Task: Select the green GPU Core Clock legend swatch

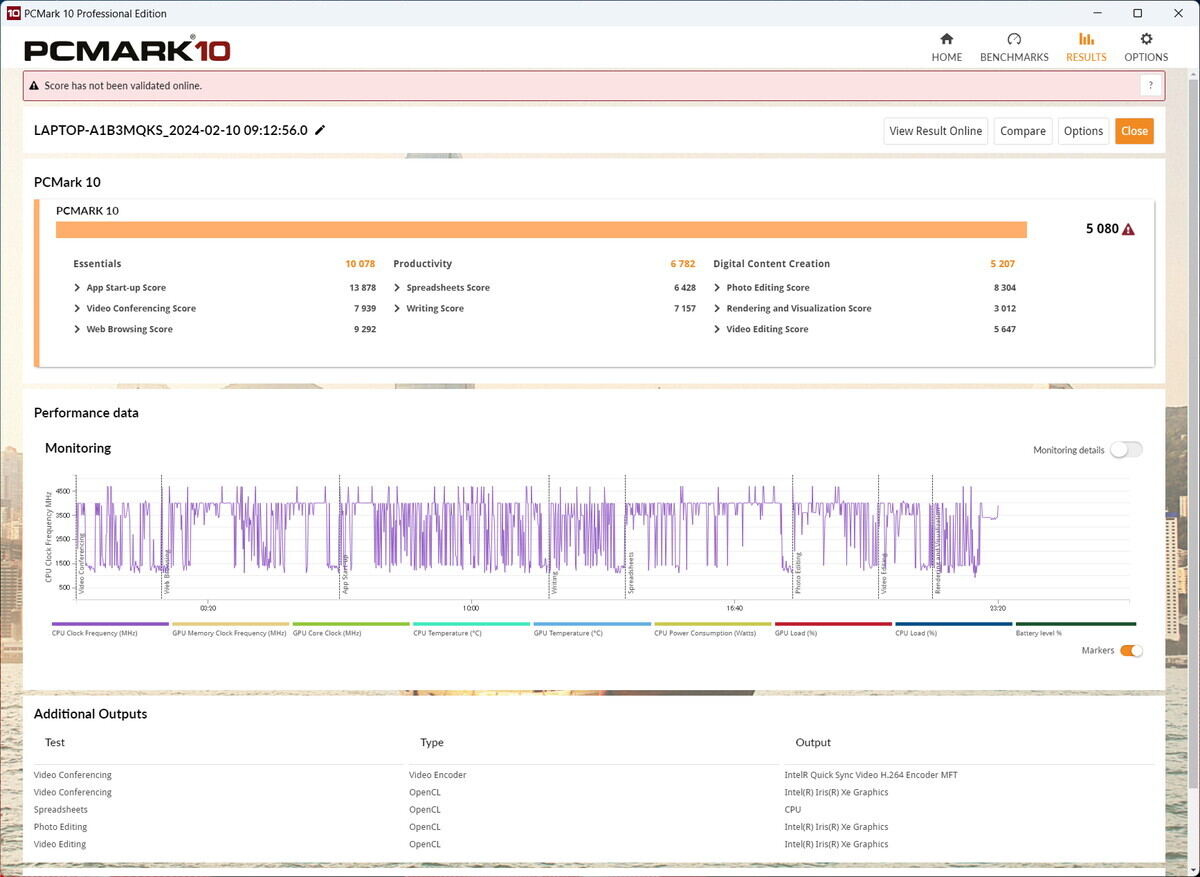Action: pyautogui.click(x=351, y=624)
